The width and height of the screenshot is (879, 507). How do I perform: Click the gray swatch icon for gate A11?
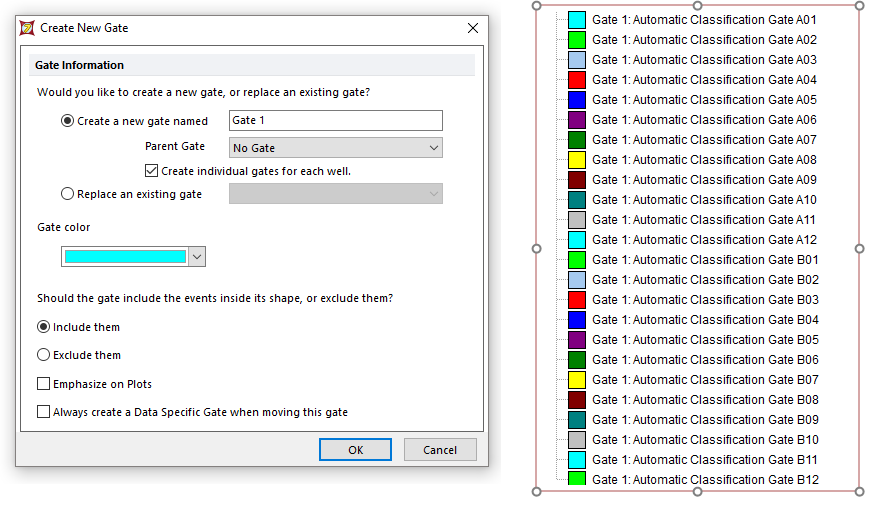(576, 220)
